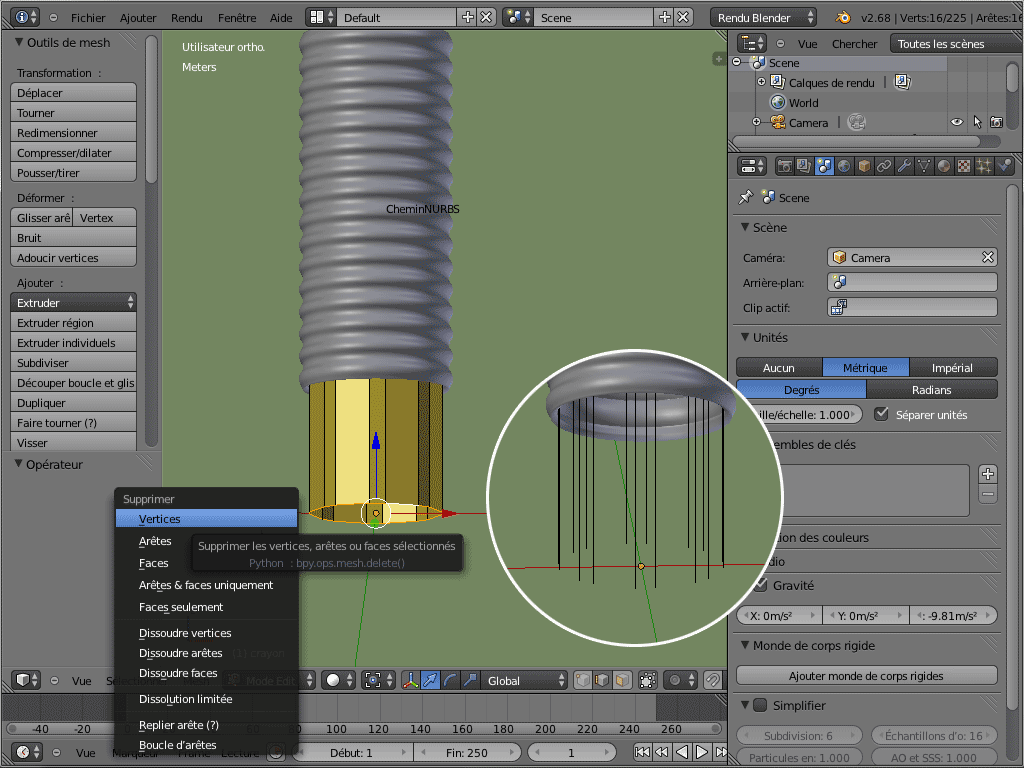Select Aucun unit system

779,368
